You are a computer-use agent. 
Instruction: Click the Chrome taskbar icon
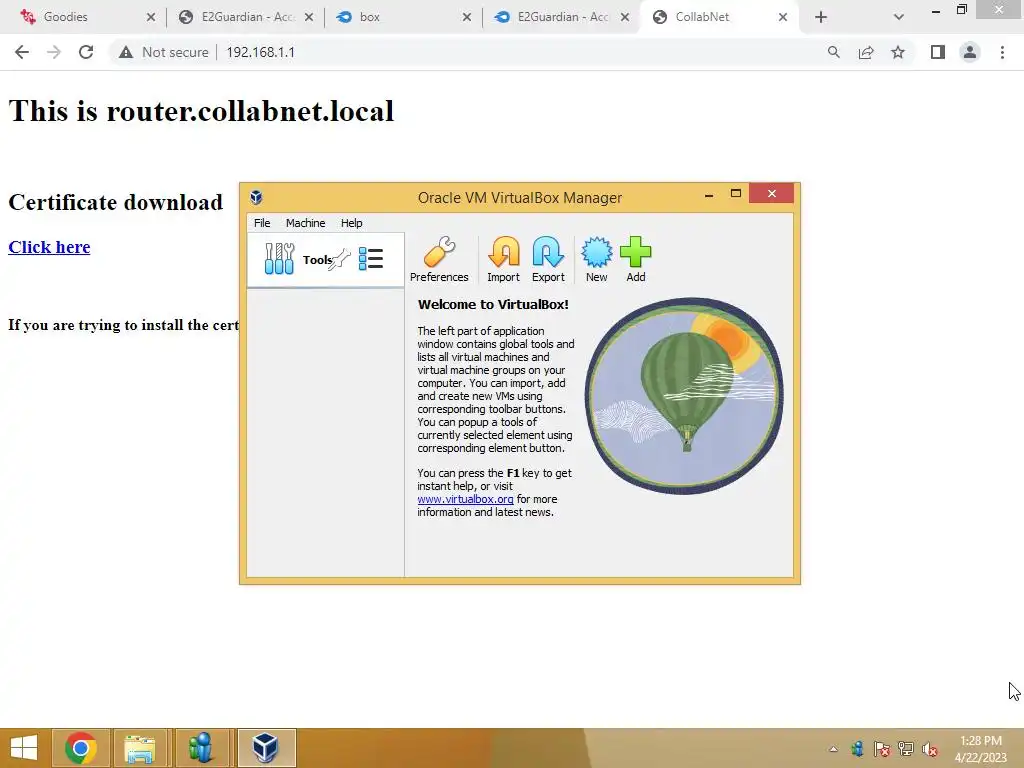click(81, 748)
